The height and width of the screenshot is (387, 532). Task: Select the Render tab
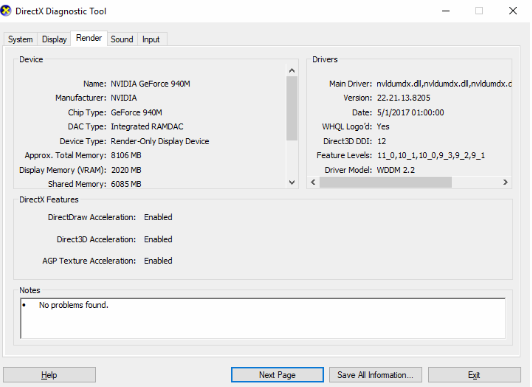tap(89, 38)
